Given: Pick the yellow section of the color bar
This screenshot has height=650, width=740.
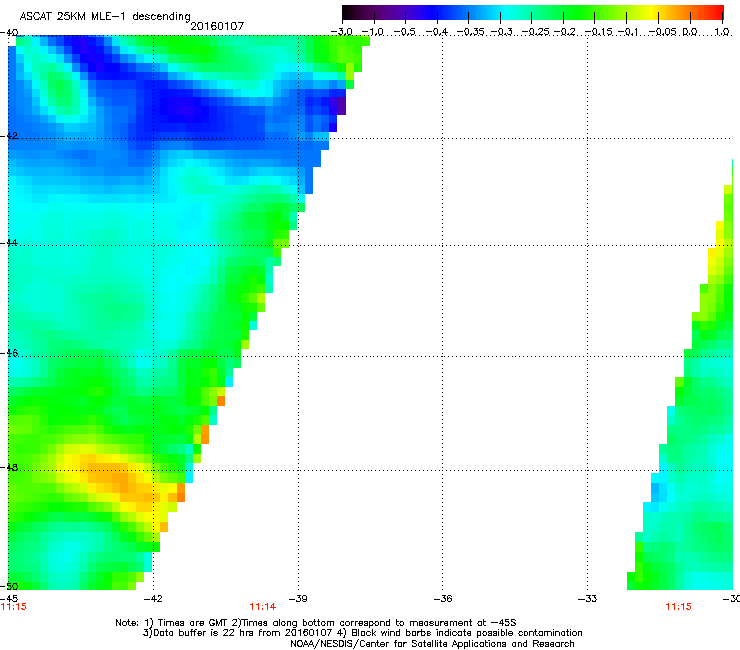Looking at the screenshot, I should 650,13.
